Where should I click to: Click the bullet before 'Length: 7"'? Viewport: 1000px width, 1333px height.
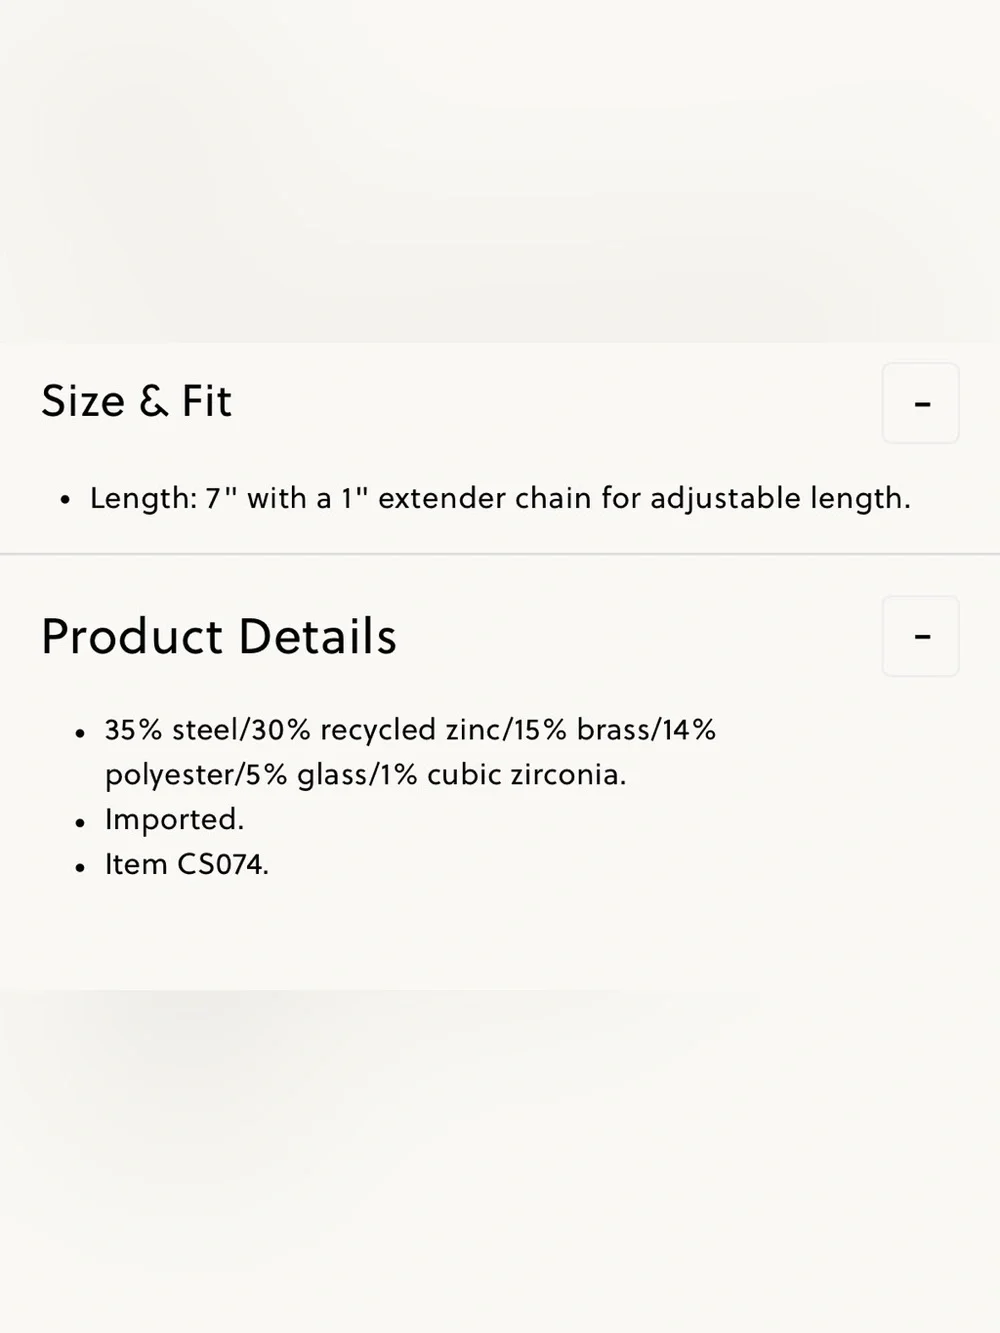click(65, 499)
